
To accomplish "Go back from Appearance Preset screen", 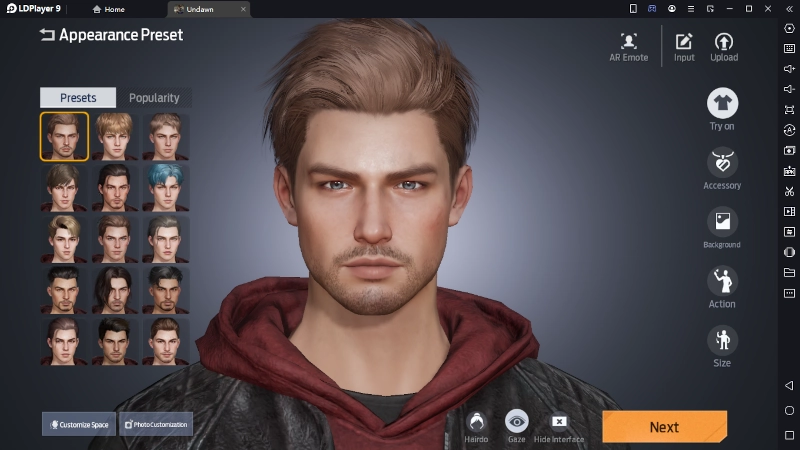I will point(47,35).
